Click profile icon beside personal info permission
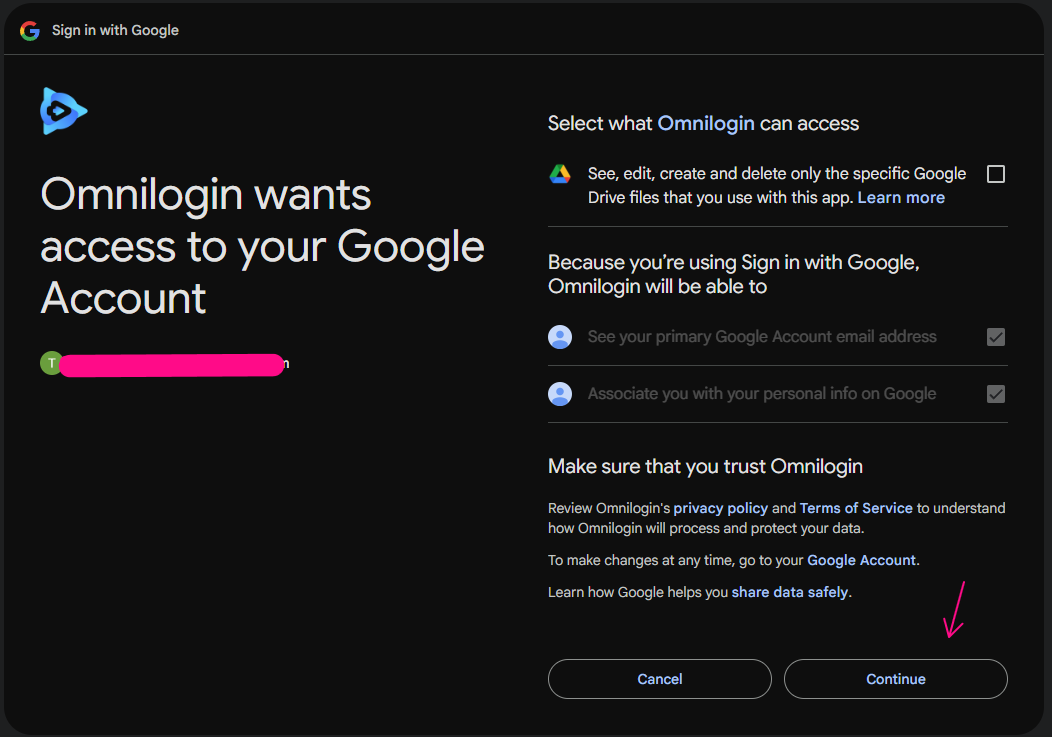This screenshot has width=1052, height=737. point(560,394)
